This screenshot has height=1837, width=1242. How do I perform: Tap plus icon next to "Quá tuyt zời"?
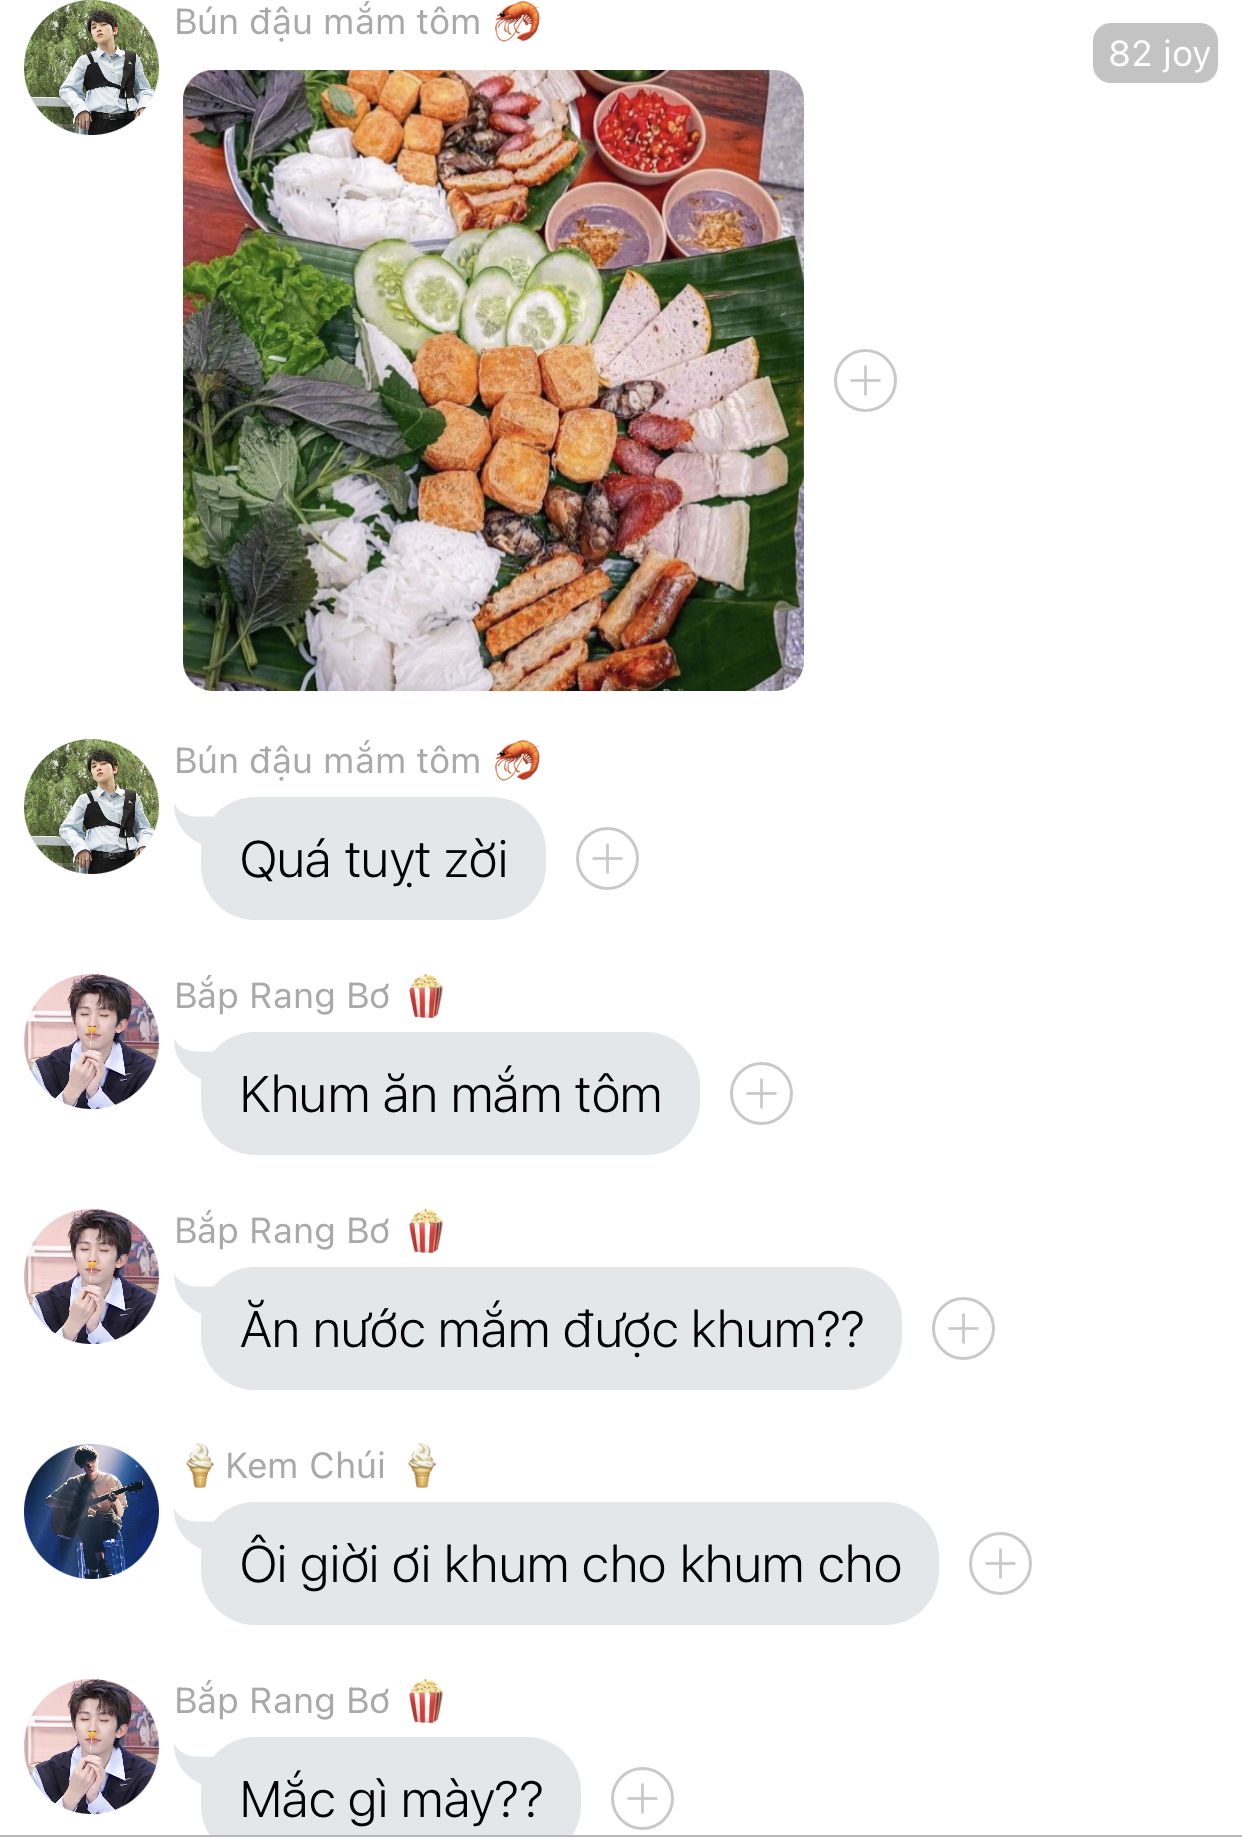click(x=607, y=859)
